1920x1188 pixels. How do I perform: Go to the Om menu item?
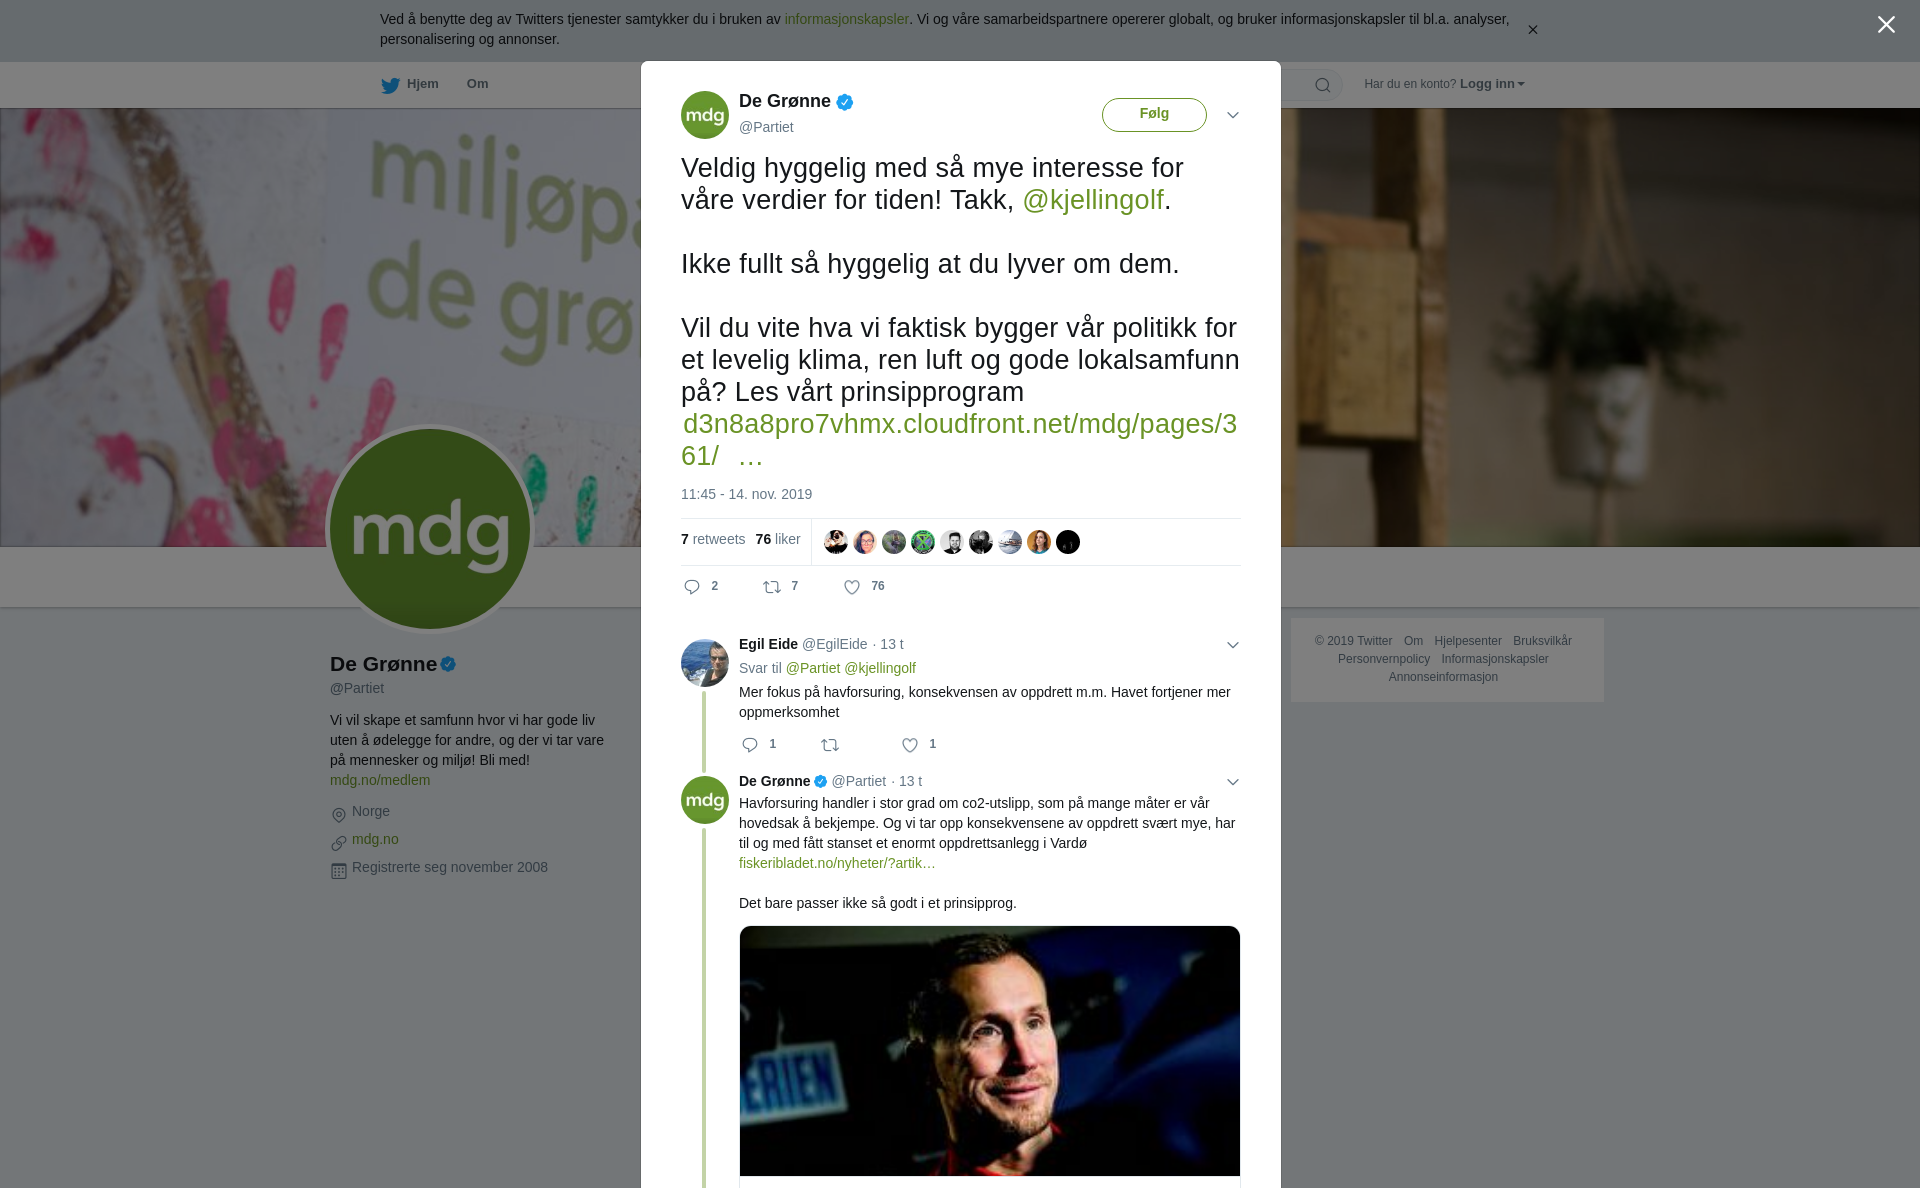click(477, 84)
